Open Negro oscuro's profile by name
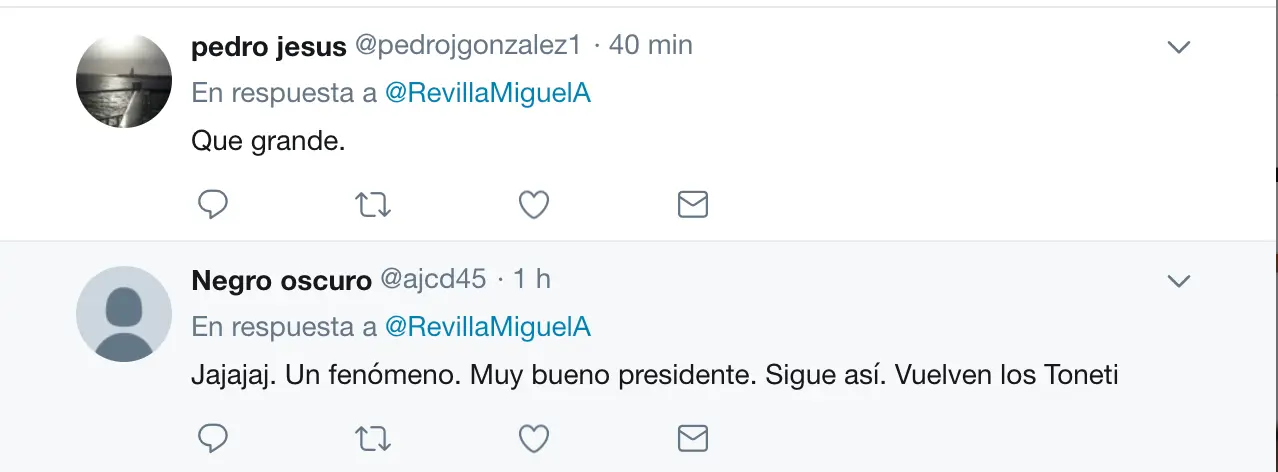This screenshot has height=472, width=1278. coord(281,281)
